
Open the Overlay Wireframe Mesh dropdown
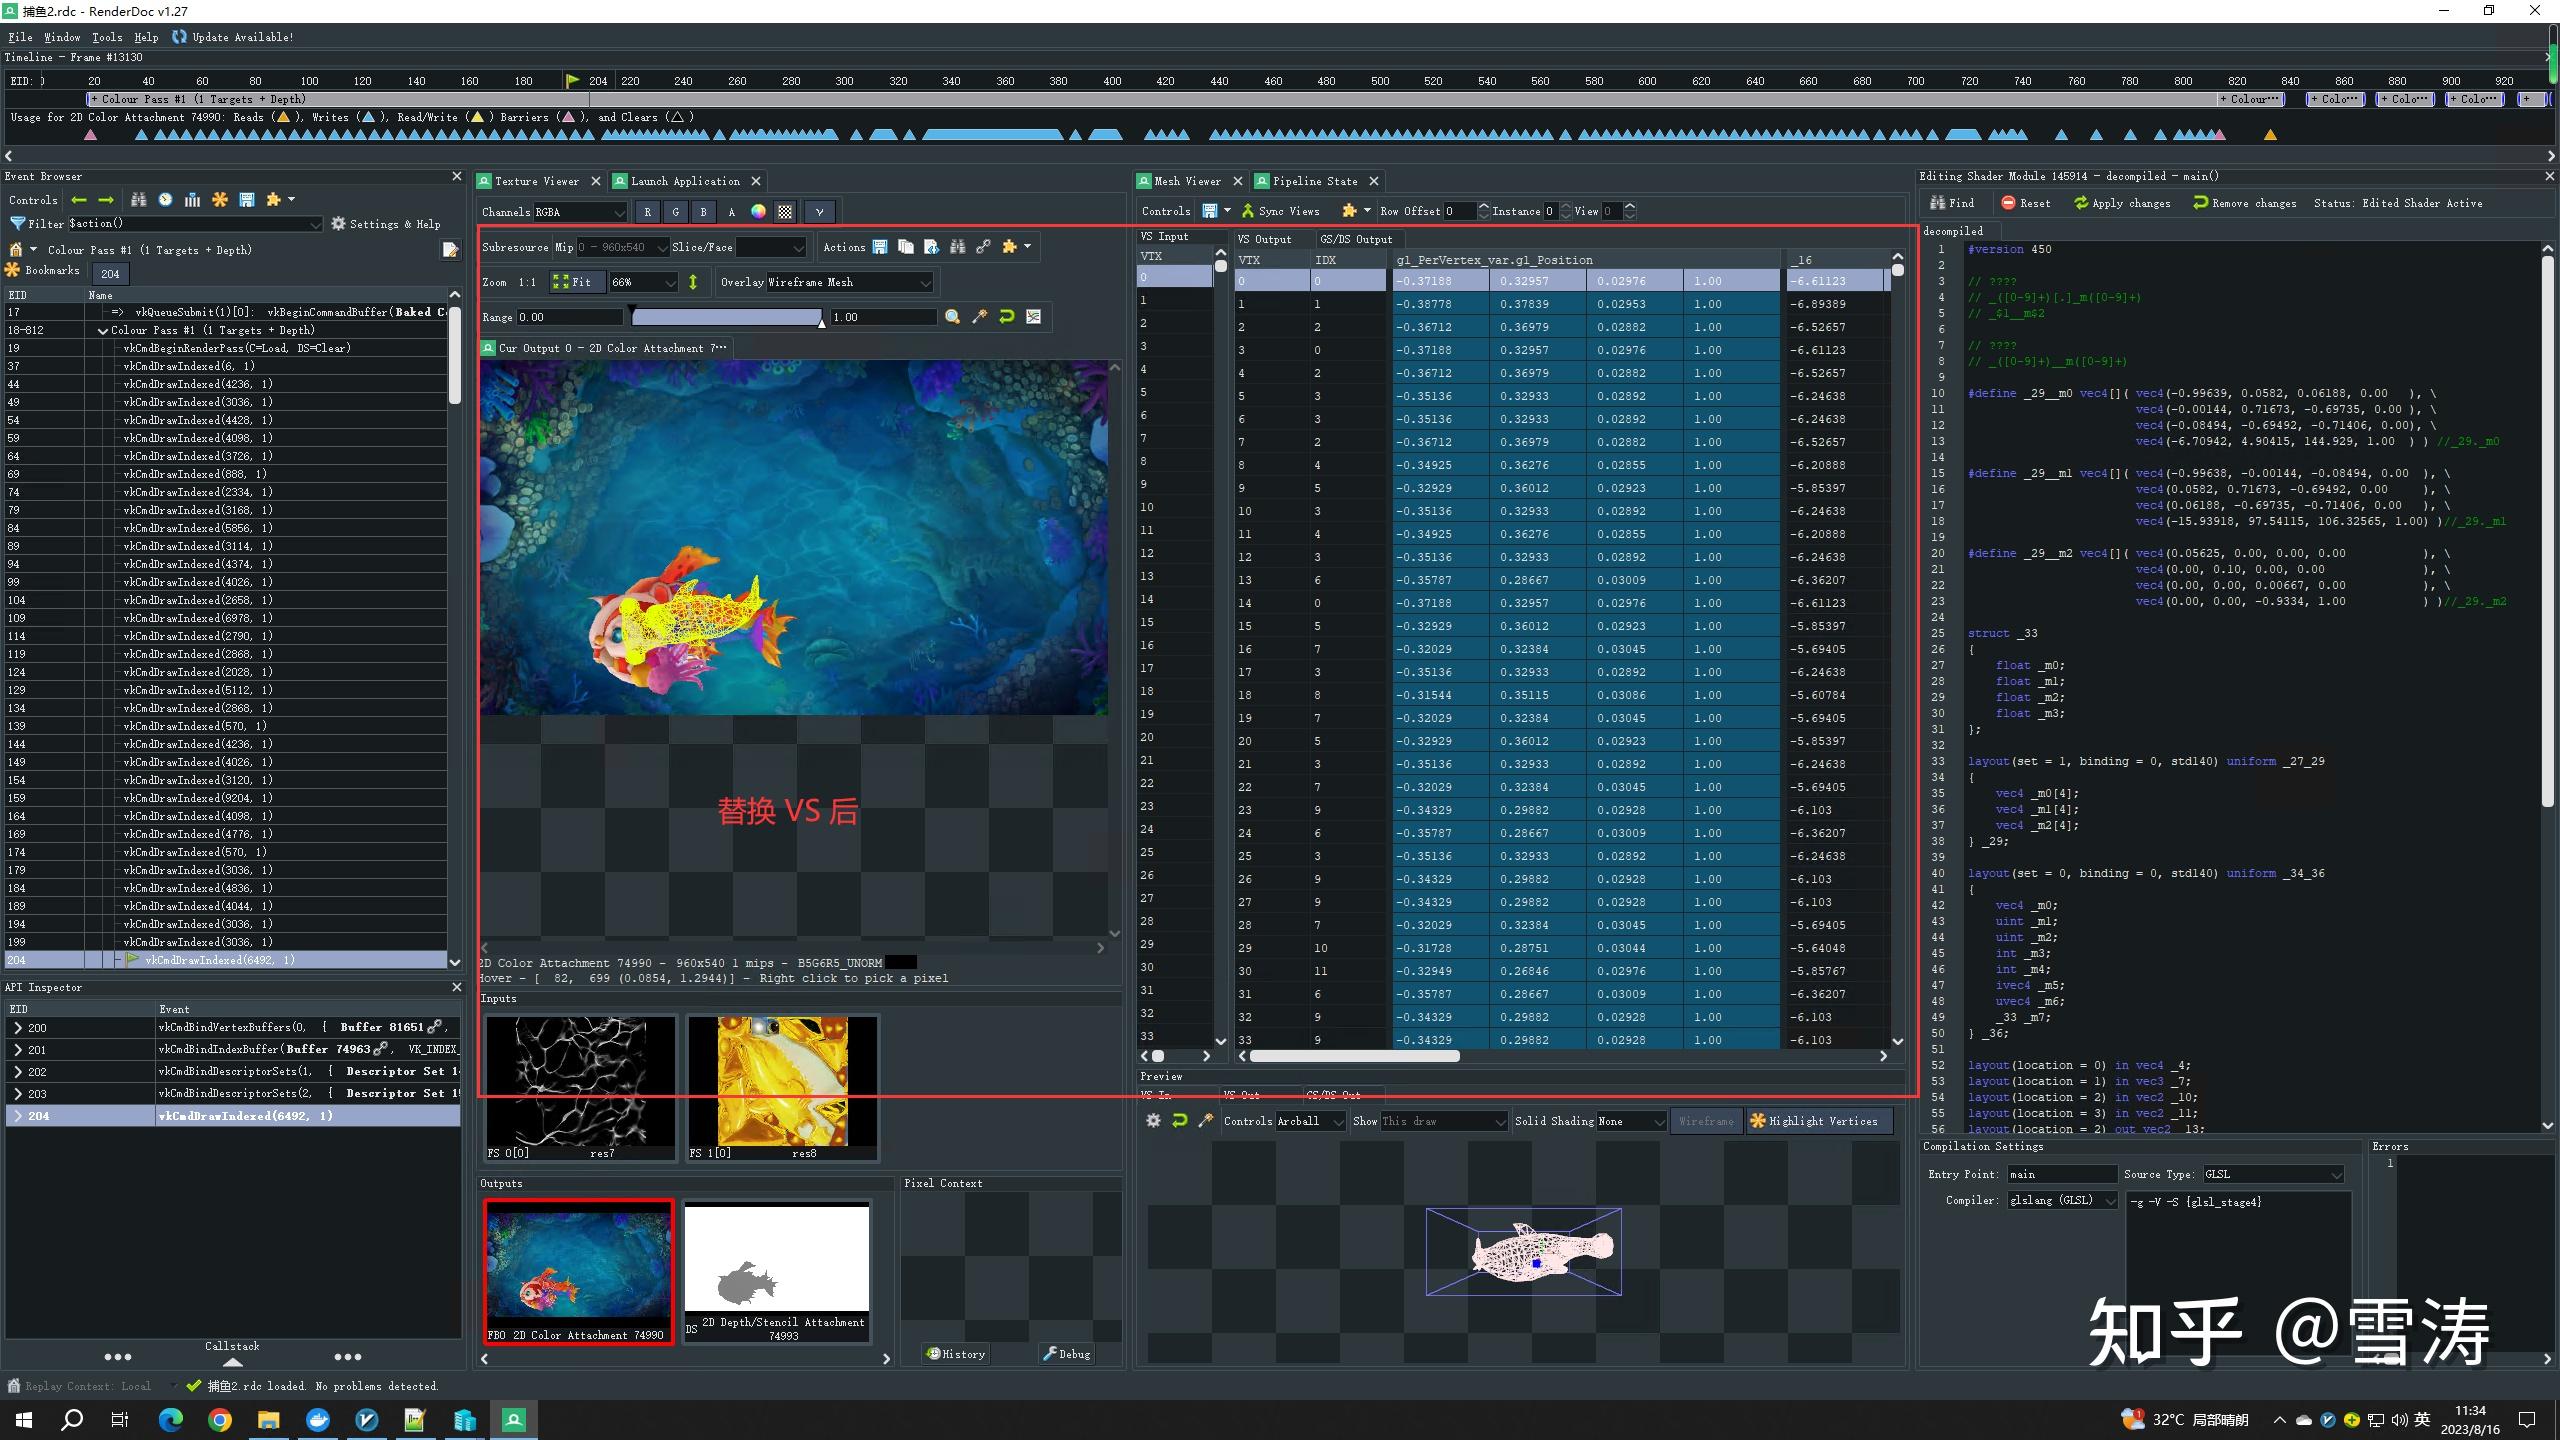tap(850, 282)
